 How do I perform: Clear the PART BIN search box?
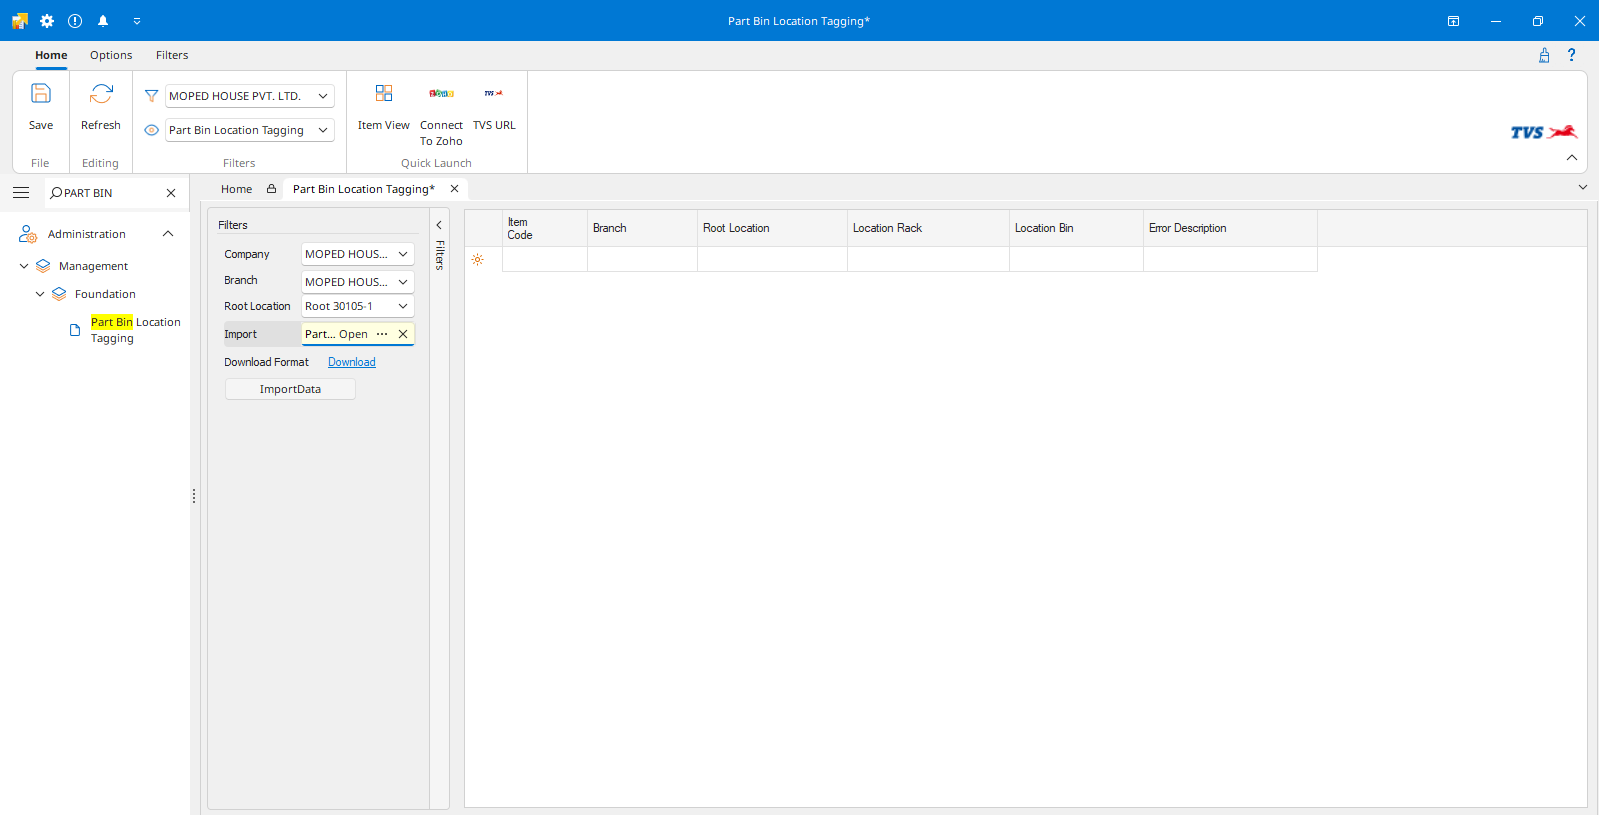coord(171,193)
